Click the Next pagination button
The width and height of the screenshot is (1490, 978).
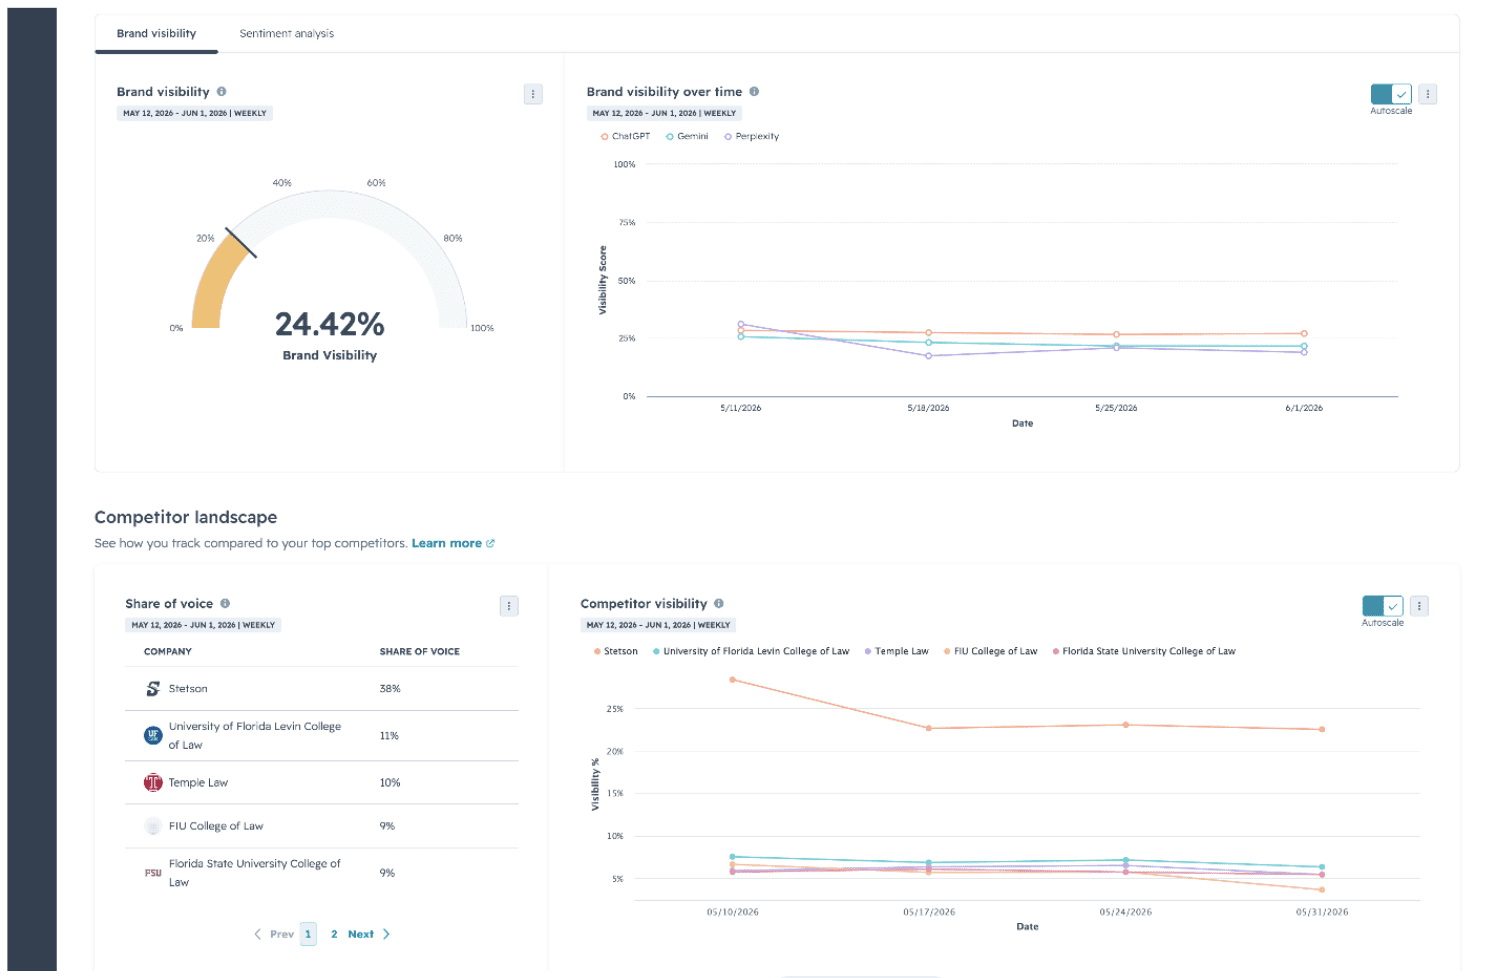pos(361,934)
